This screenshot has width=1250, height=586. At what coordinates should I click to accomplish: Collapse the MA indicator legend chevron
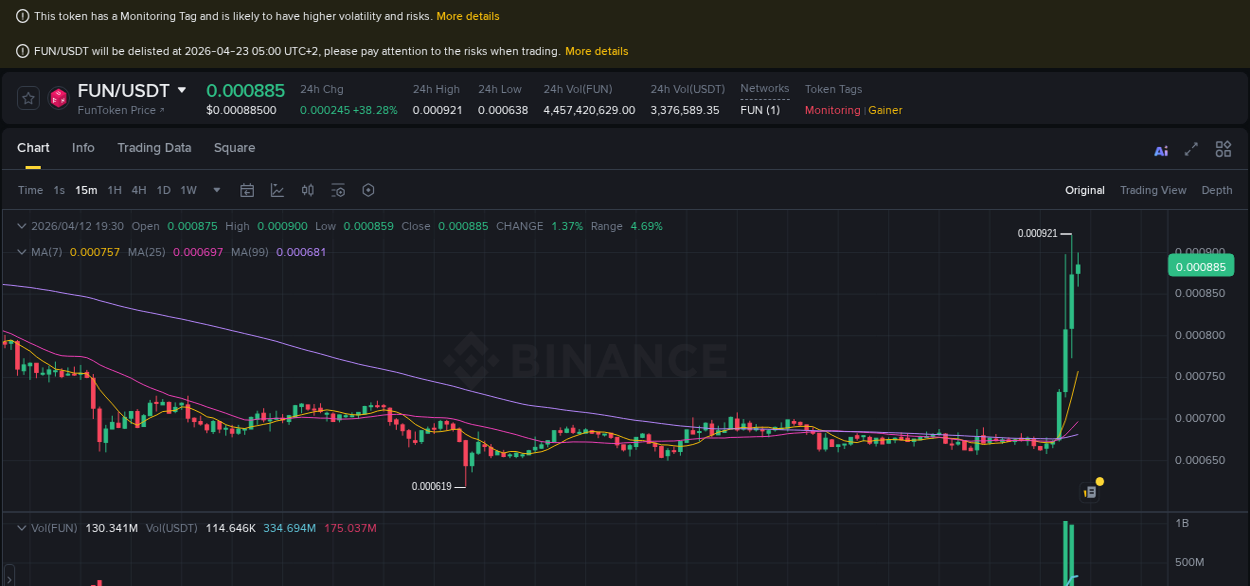[22, 251]
